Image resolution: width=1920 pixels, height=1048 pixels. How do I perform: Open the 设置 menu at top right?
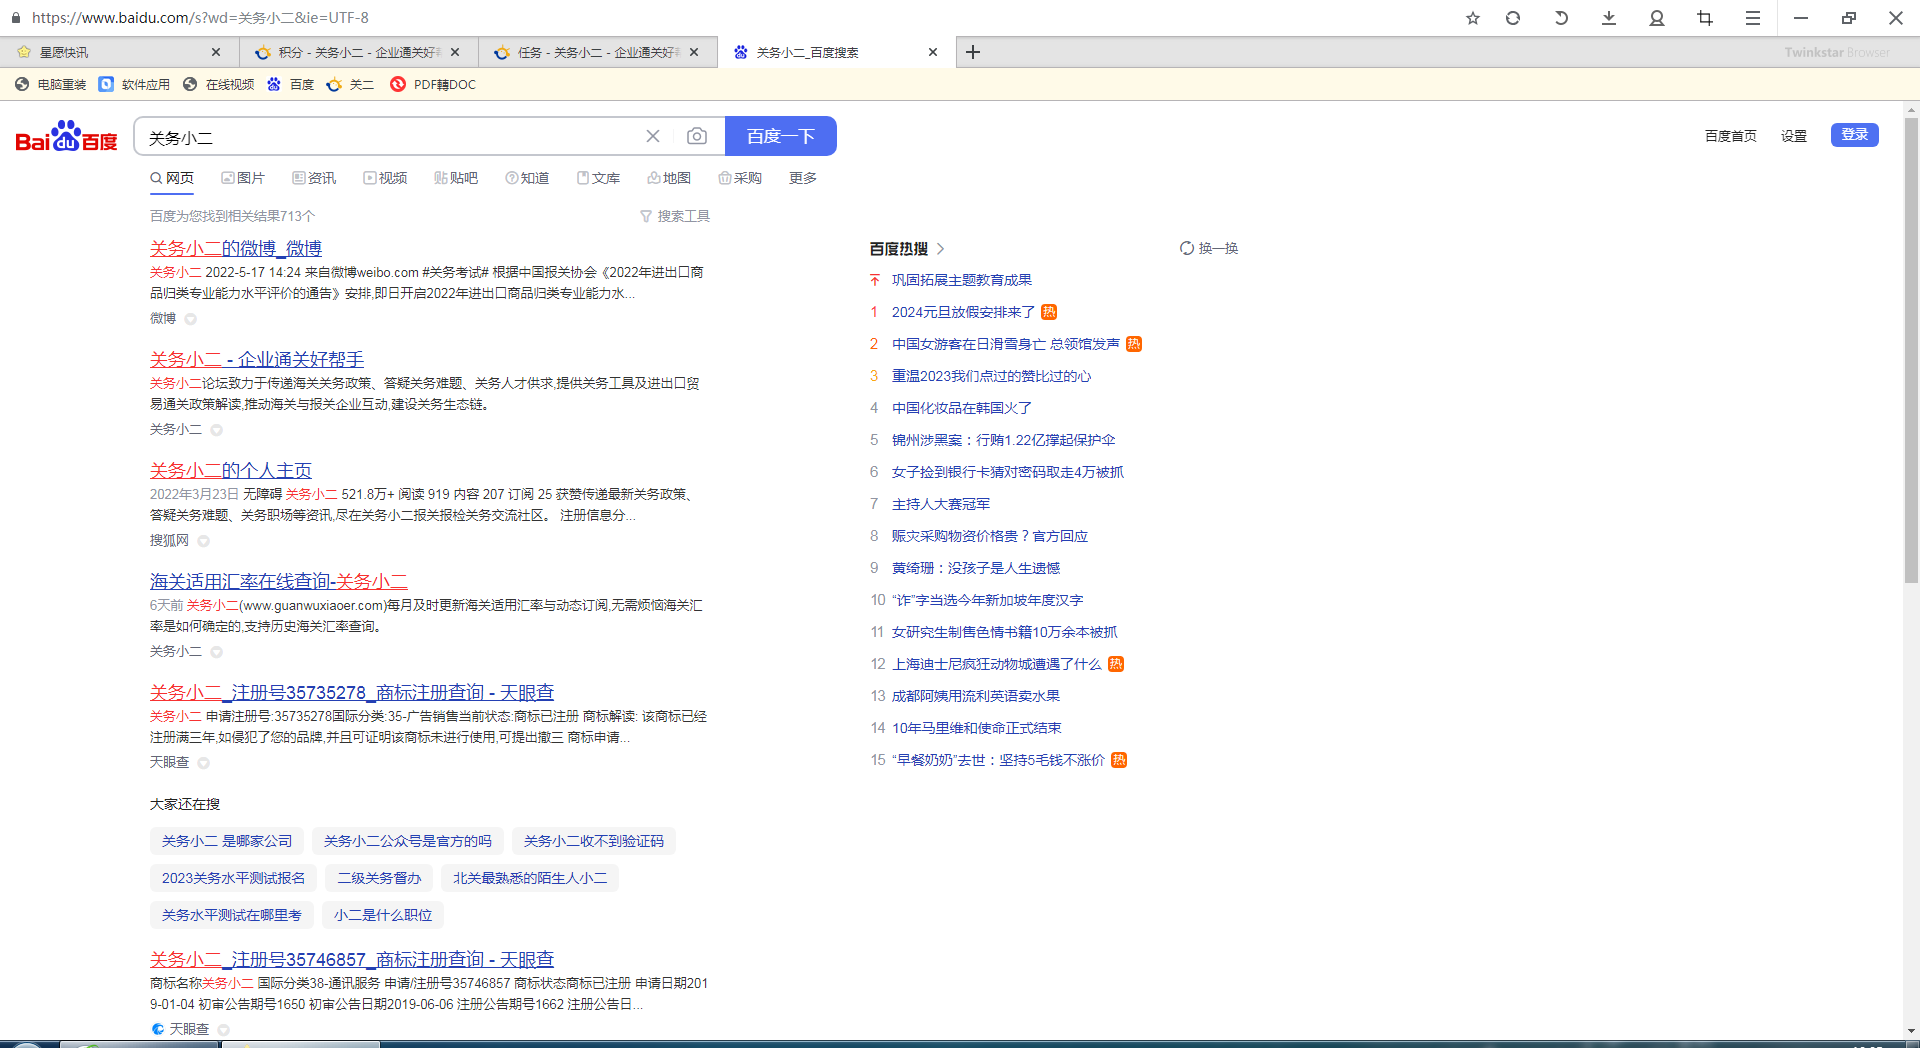1794,136
